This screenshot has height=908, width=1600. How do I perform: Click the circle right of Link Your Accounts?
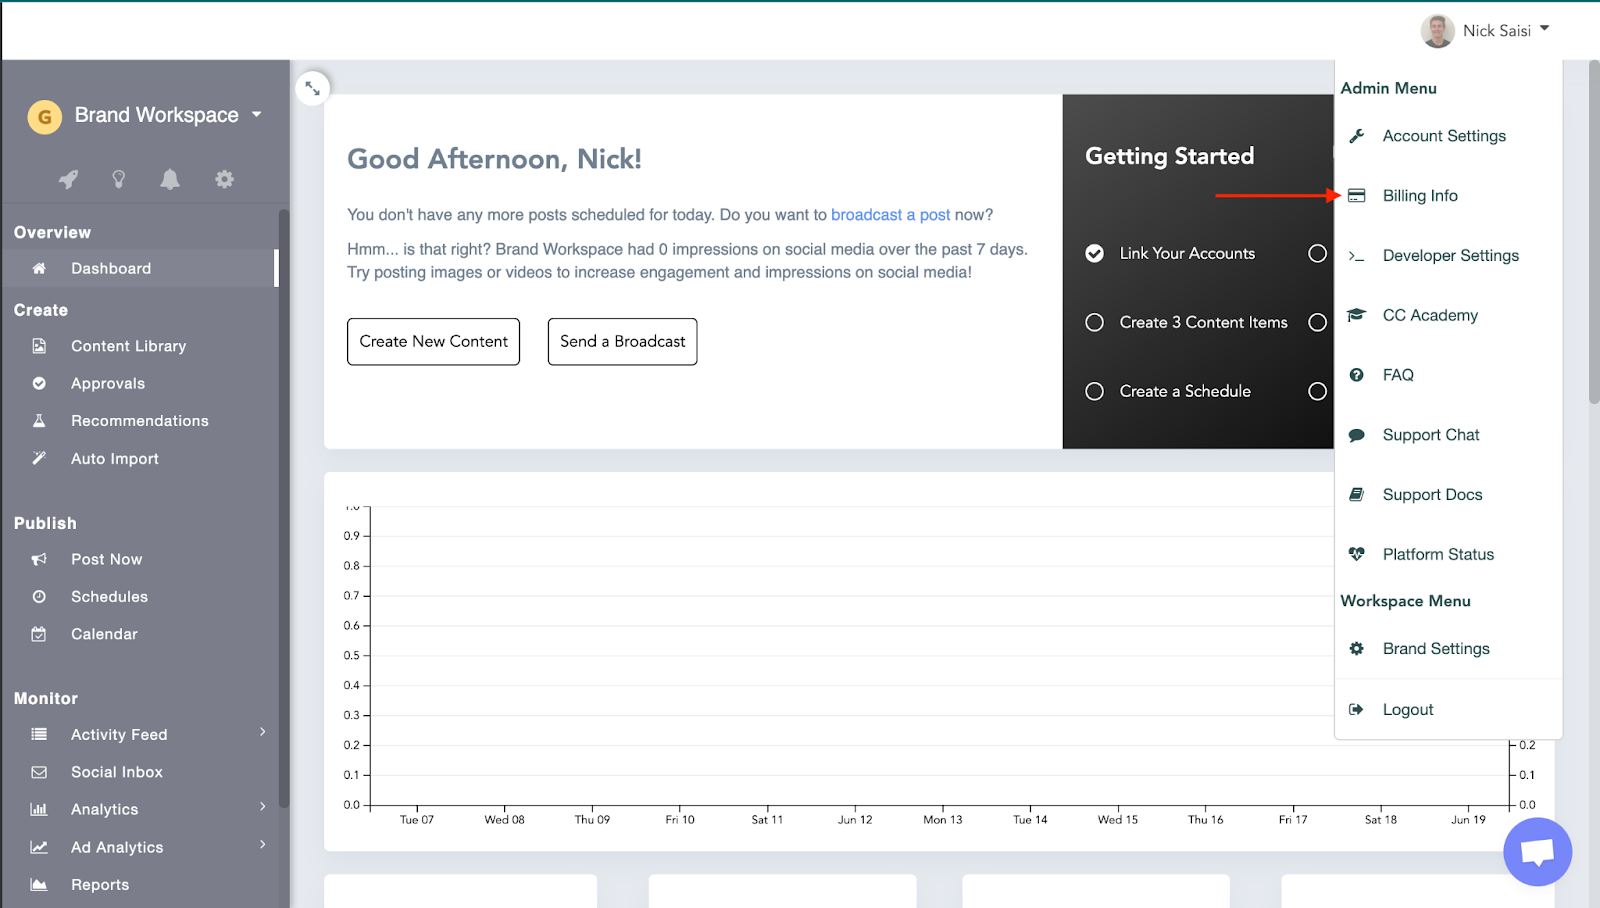click(1318, 253)
